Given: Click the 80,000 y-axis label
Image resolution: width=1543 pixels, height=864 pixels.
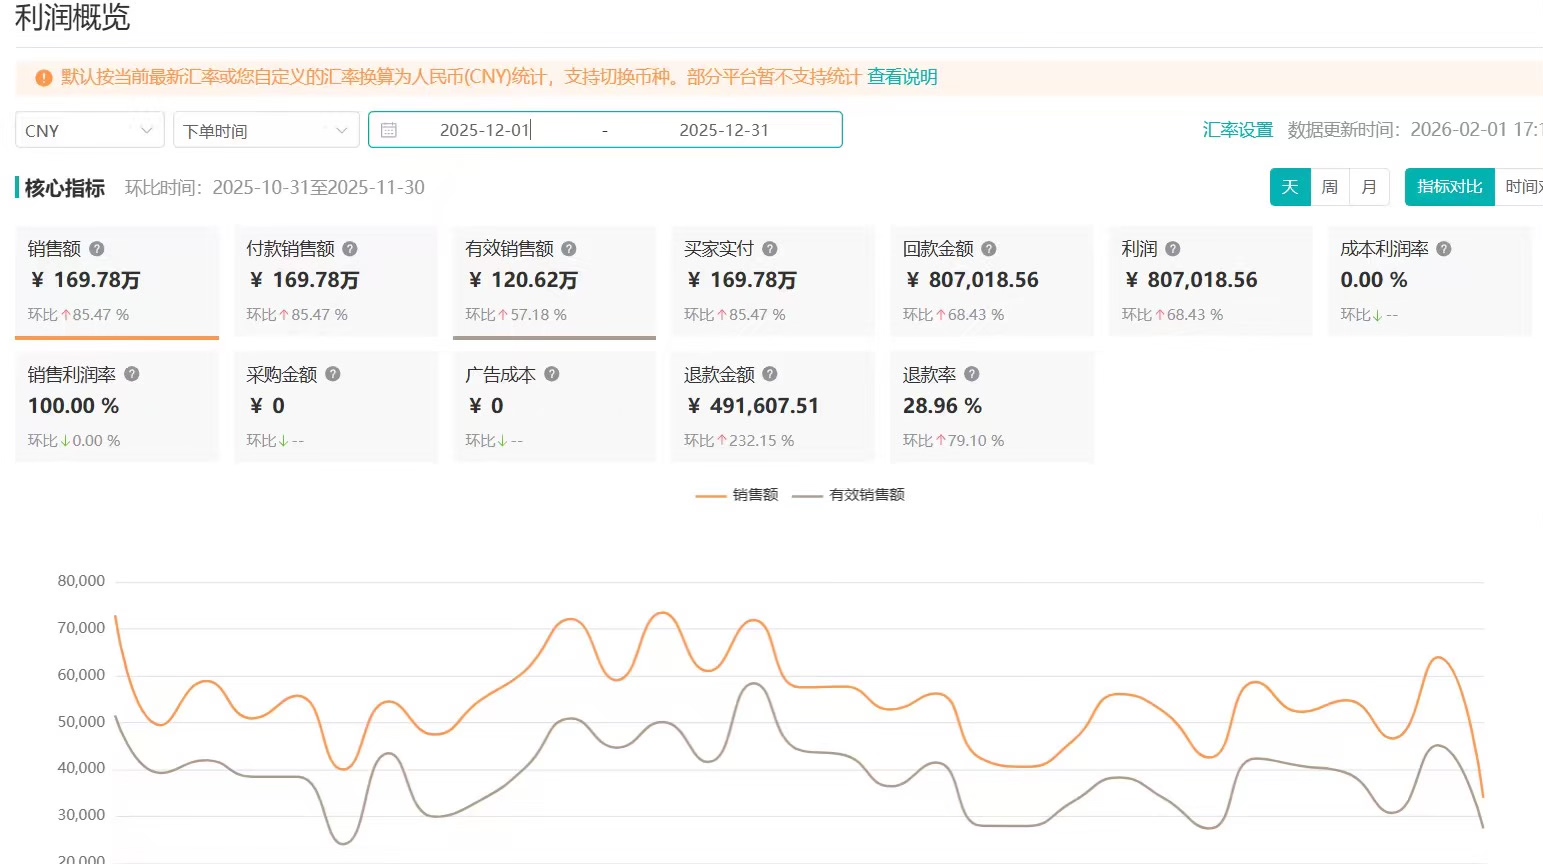Looking at the screenshot, I should point(81,581).
